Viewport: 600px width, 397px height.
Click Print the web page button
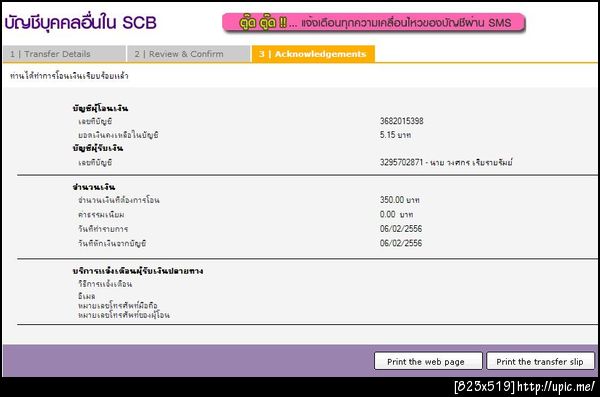(428, 361)
